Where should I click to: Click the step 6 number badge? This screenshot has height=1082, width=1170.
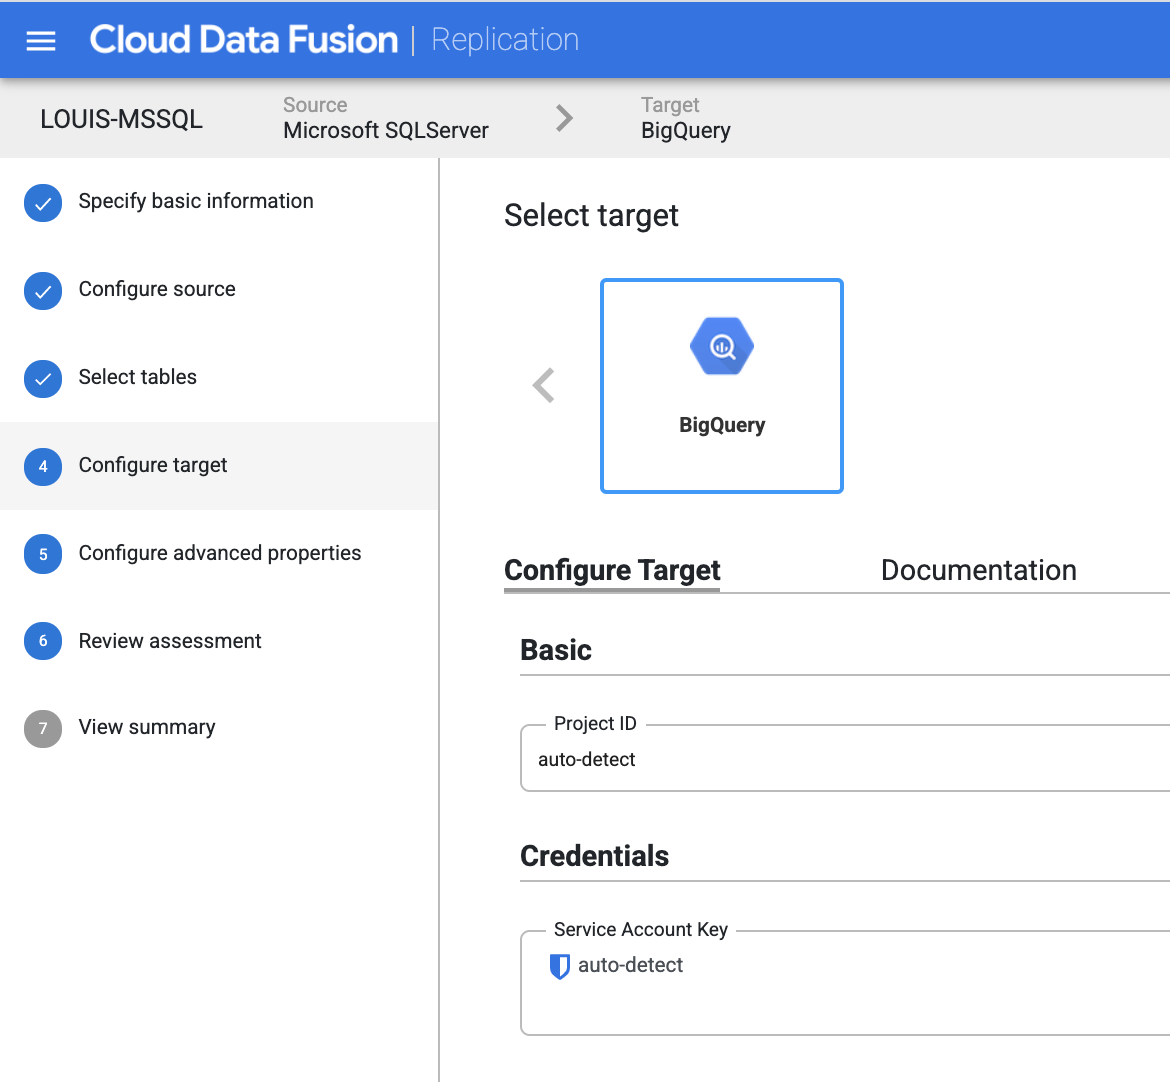coord(43,641)
